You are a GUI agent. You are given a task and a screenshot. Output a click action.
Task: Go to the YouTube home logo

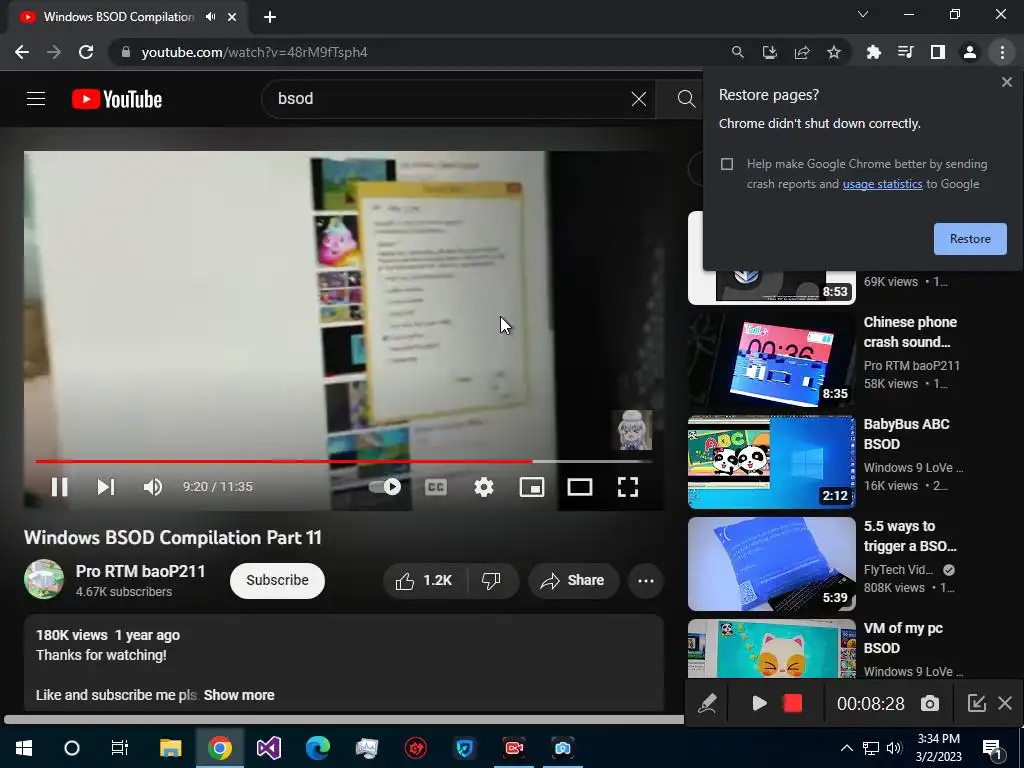tap(117, 99)
